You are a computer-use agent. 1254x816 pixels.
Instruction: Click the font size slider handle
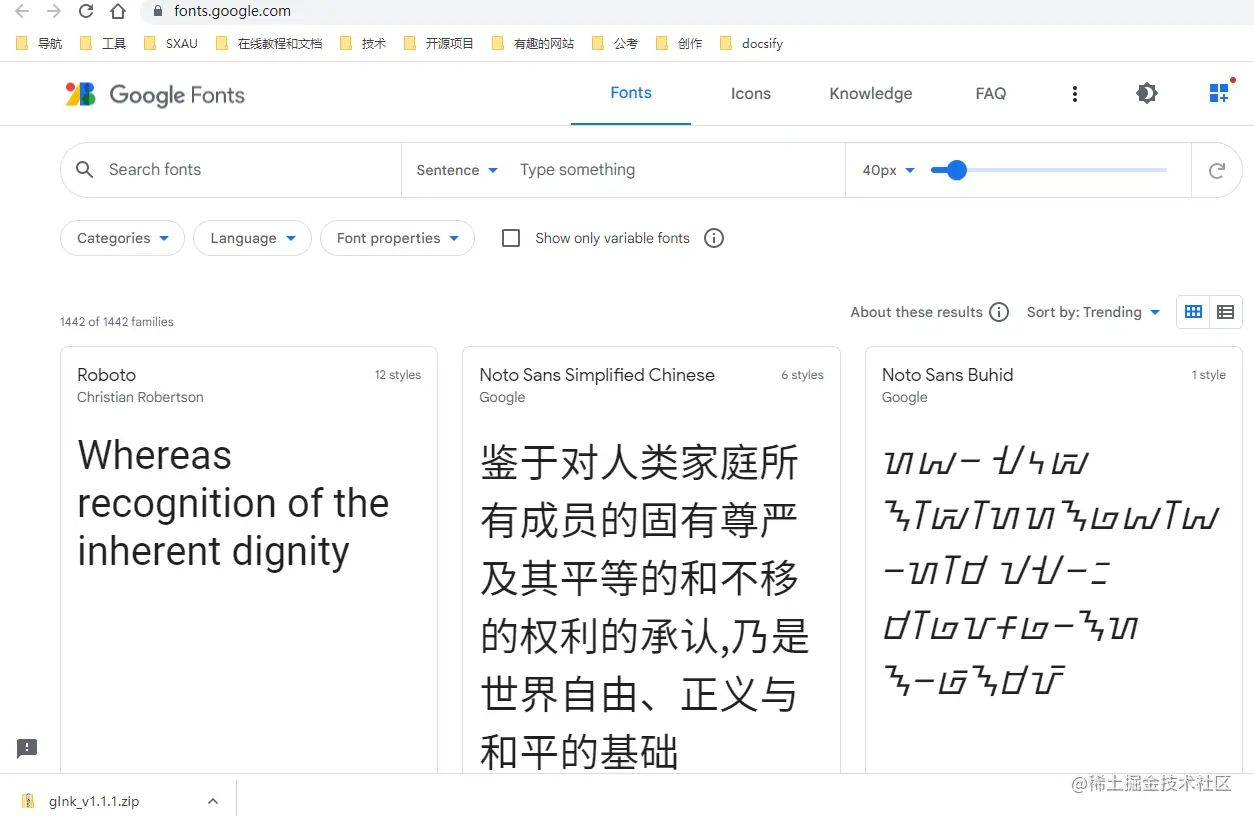[x=956, y=170]
